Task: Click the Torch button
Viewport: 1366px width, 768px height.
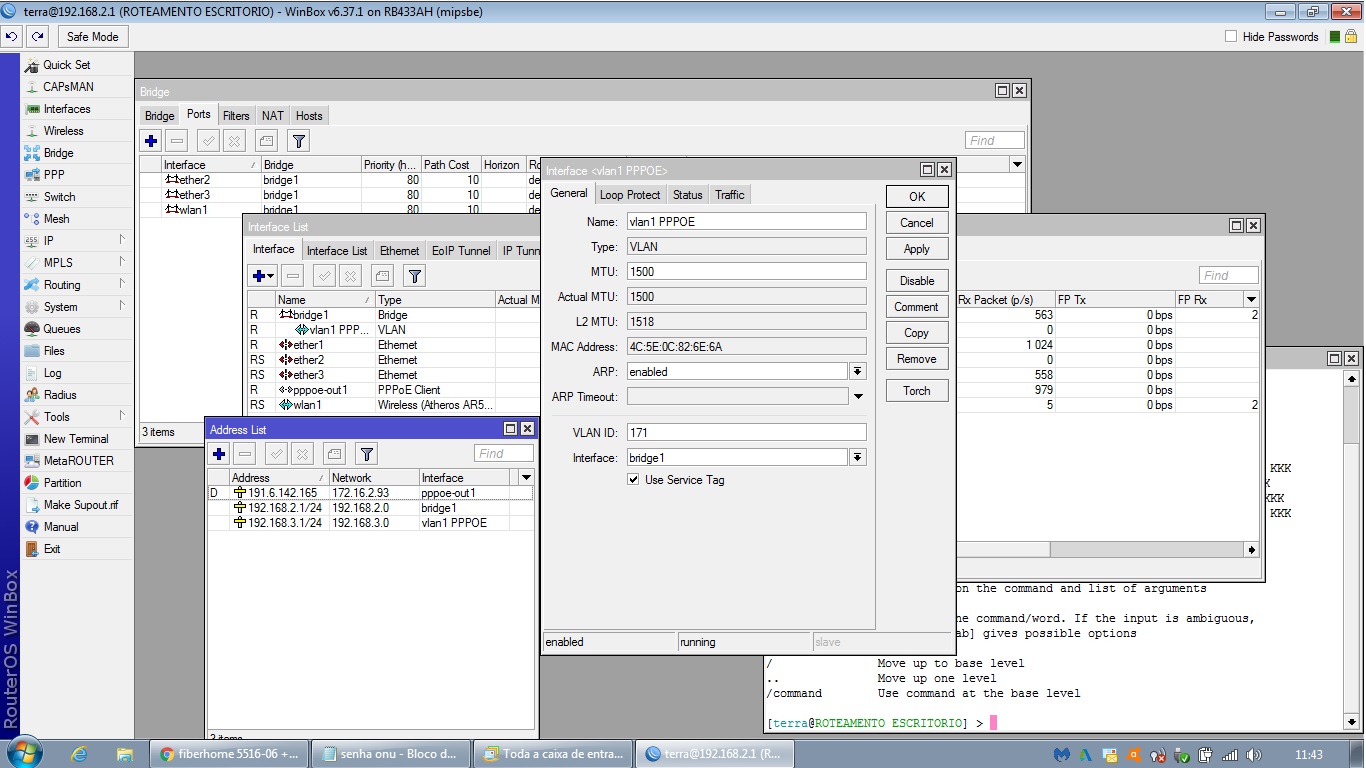Action: pyautogui.click(x=916, y=391)
